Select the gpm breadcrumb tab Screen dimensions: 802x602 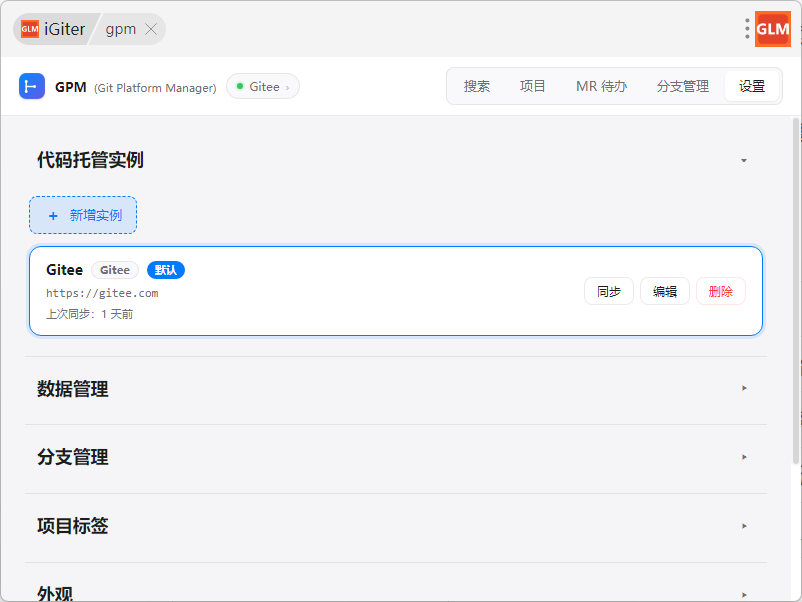[121, 29]
